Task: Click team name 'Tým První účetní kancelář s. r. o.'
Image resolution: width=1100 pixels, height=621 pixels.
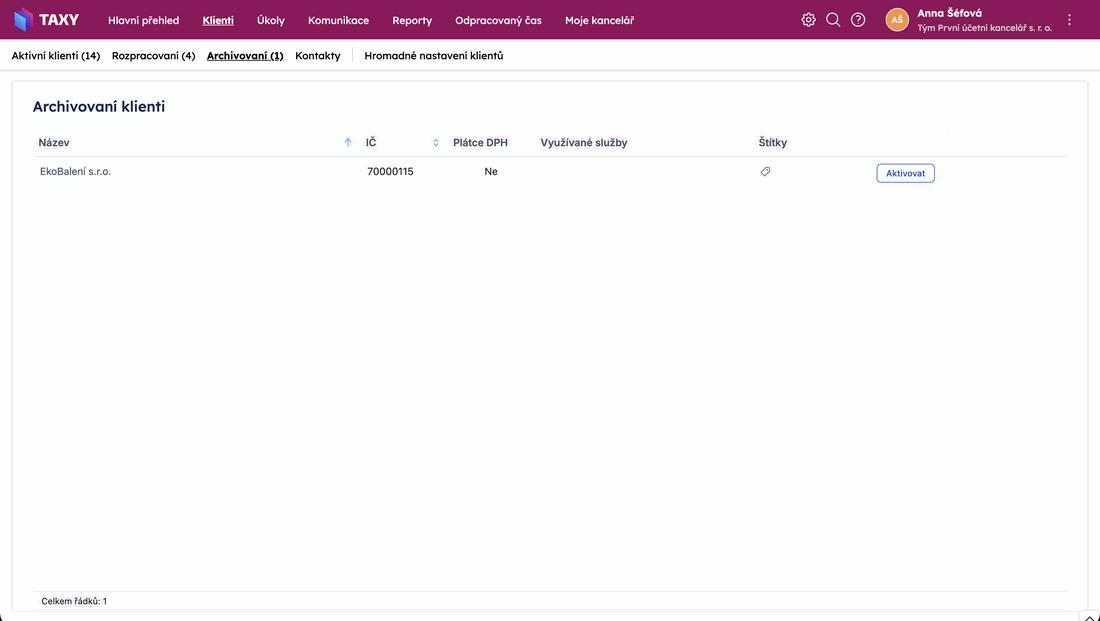Action: point(985,28)
